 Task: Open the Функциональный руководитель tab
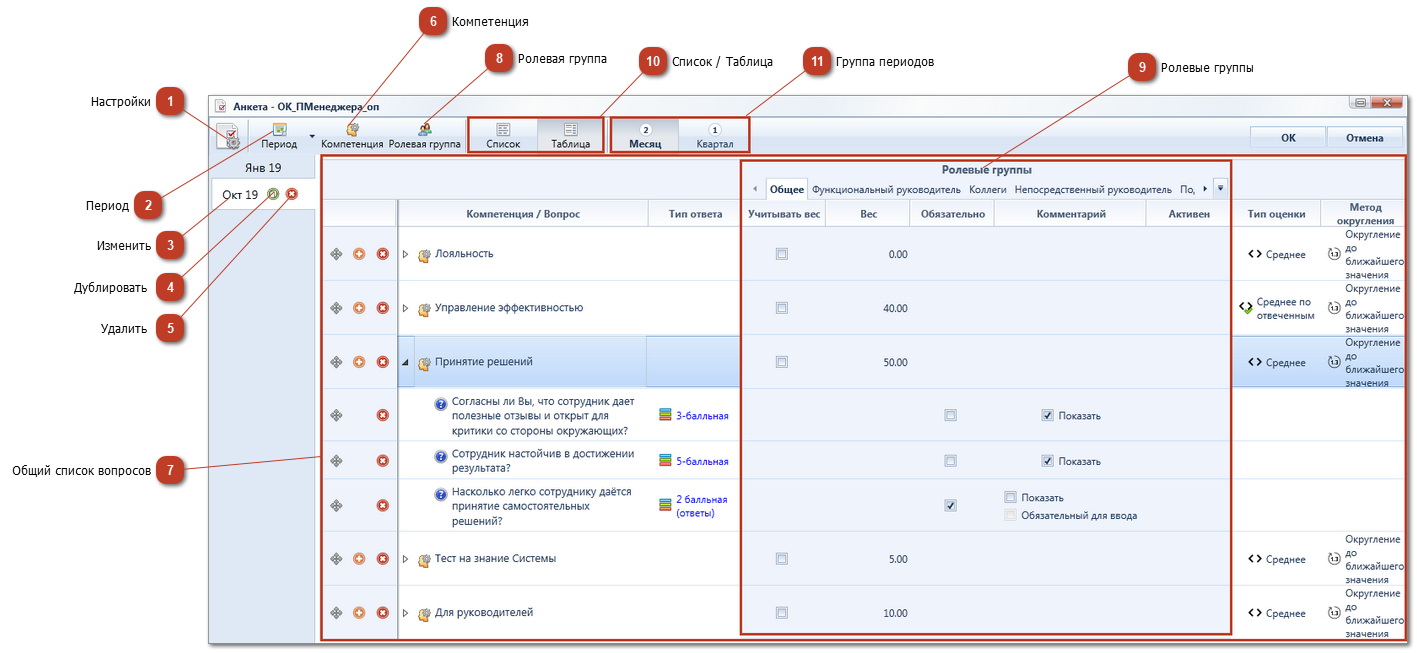(x=886, y=189)
